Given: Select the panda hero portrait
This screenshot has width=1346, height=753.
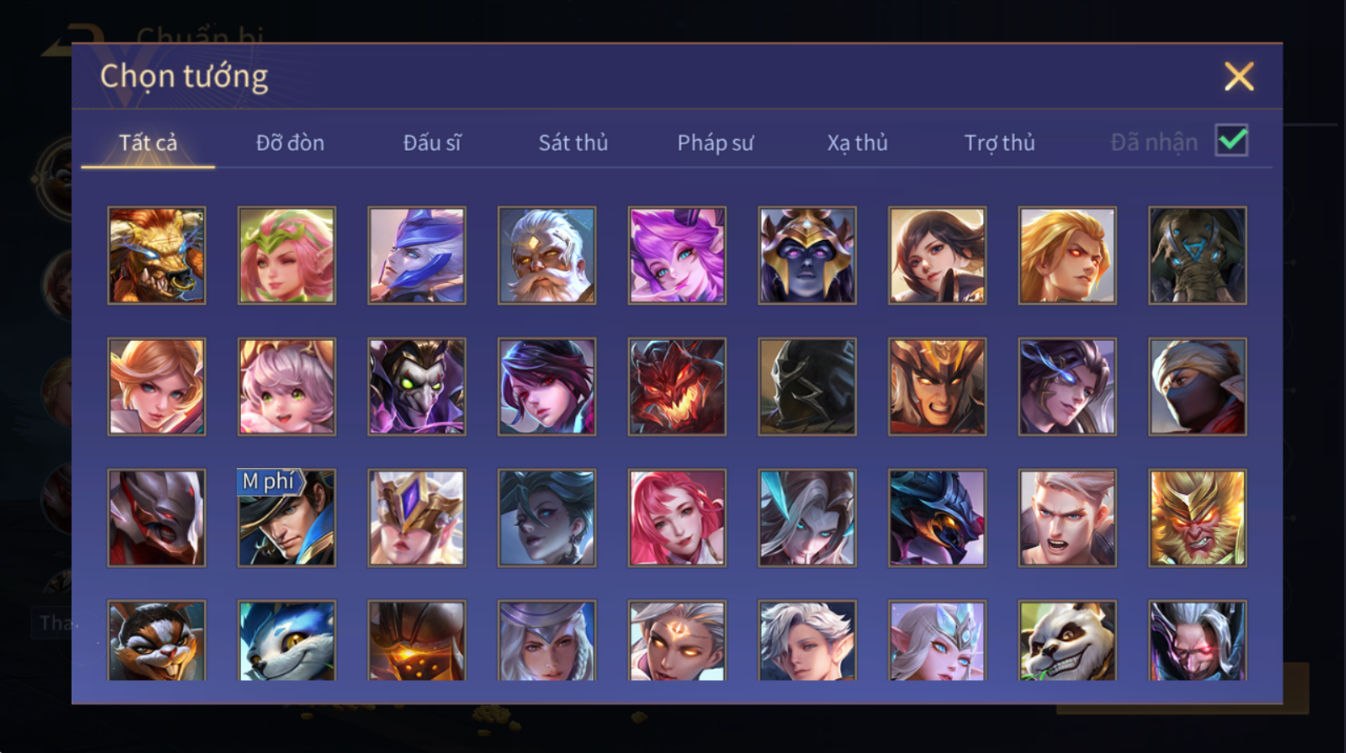Looking at the screenshot, I should [1067, 640].
